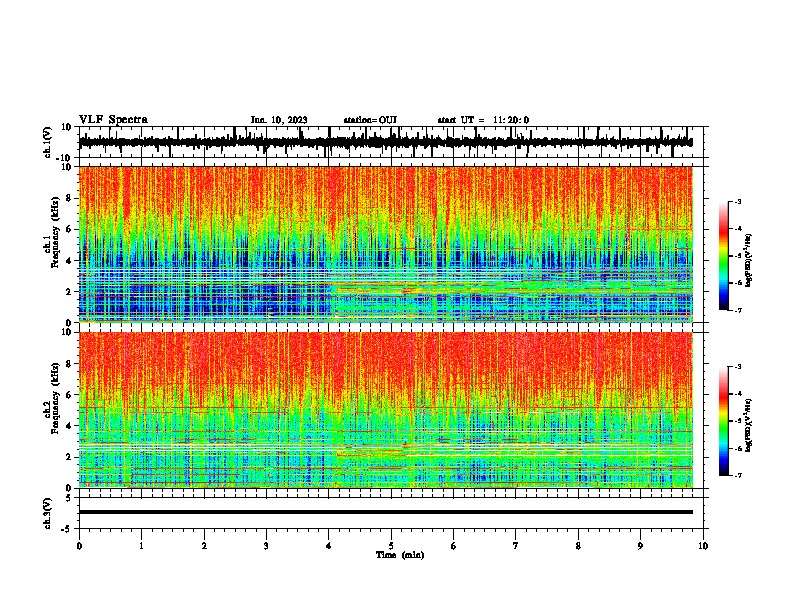This screenshot has height=612, width=792.
Task: Click the ch.1 spectrogram color scale bar
Action: click(723, 256)
